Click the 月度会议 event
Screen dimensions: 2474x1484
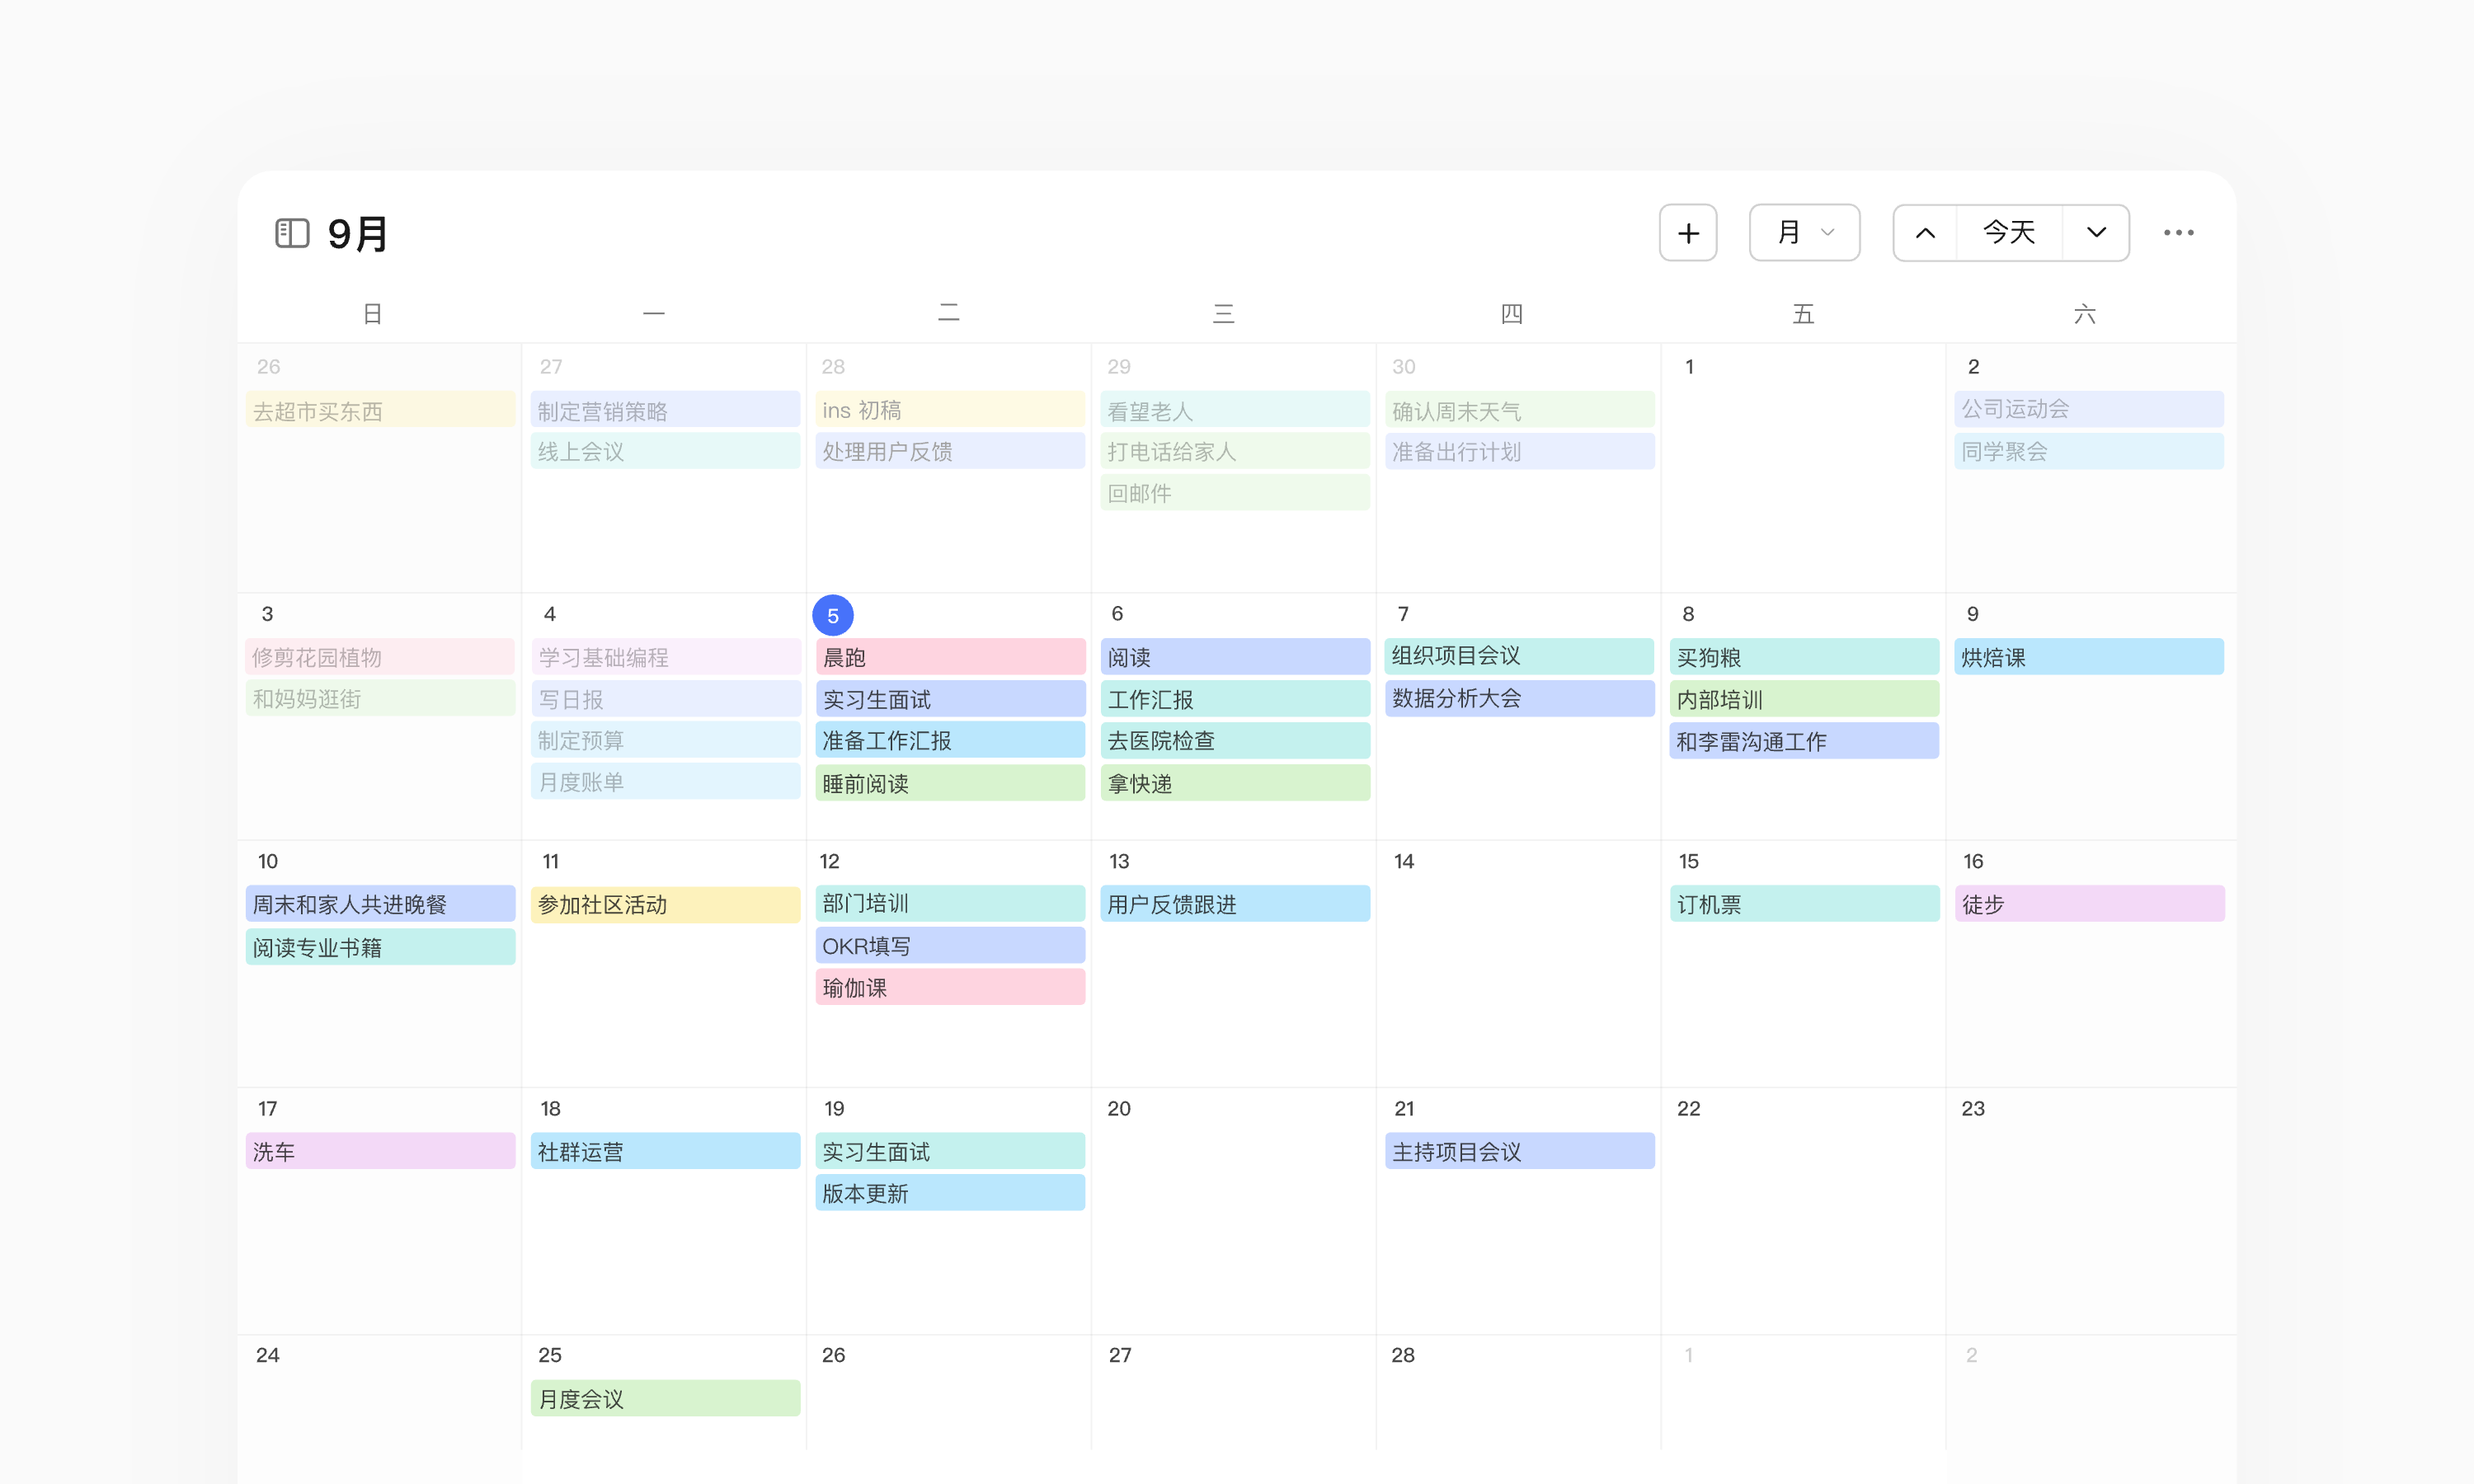tap(664, 1398)
